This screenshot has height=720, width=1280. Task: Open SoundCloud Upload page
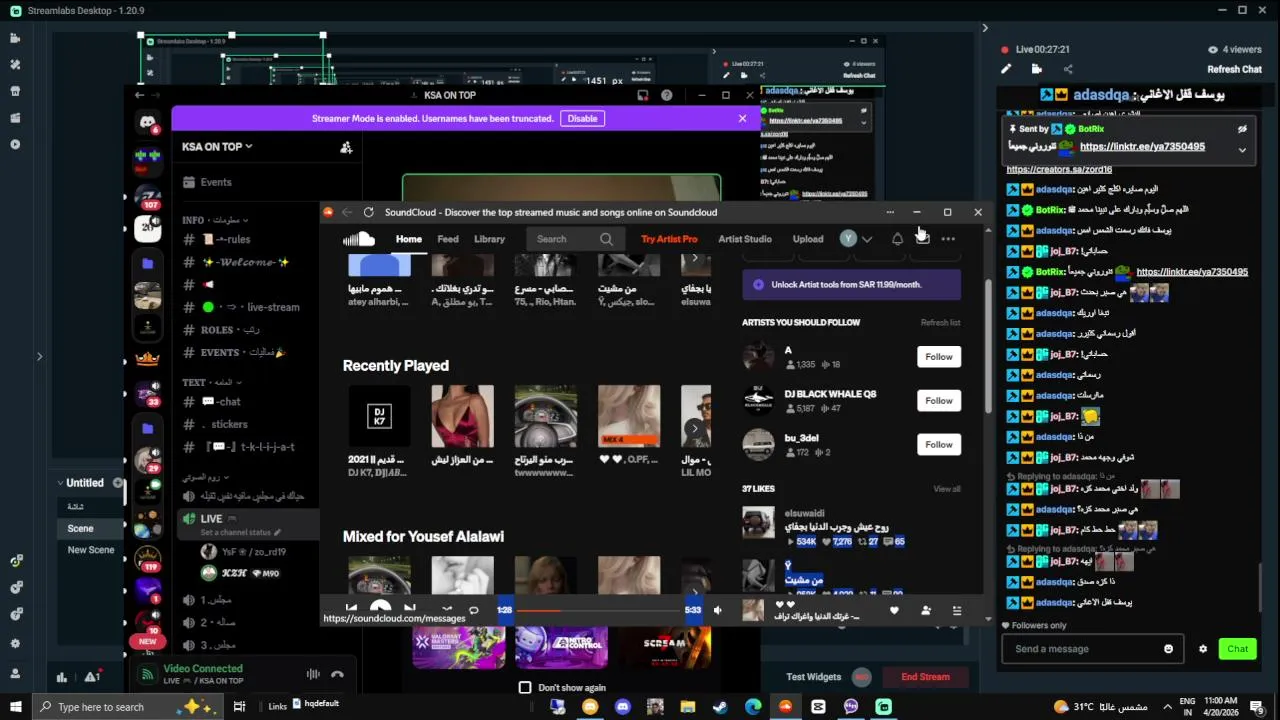[808, 239]
